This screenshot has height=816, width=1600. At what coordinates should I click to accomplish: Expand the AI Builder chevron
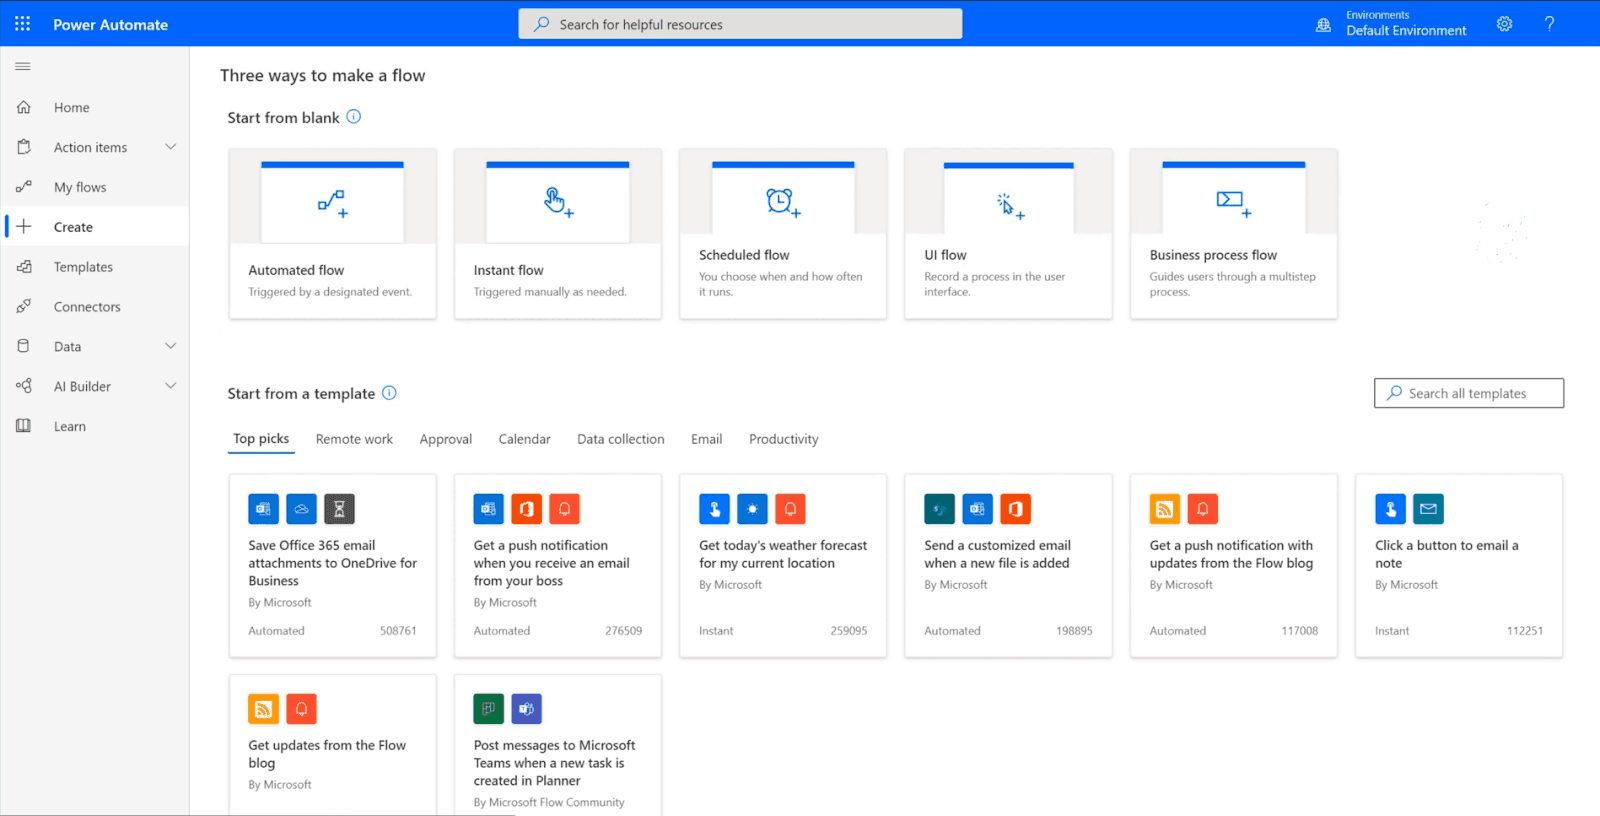(x=170, y=386)
